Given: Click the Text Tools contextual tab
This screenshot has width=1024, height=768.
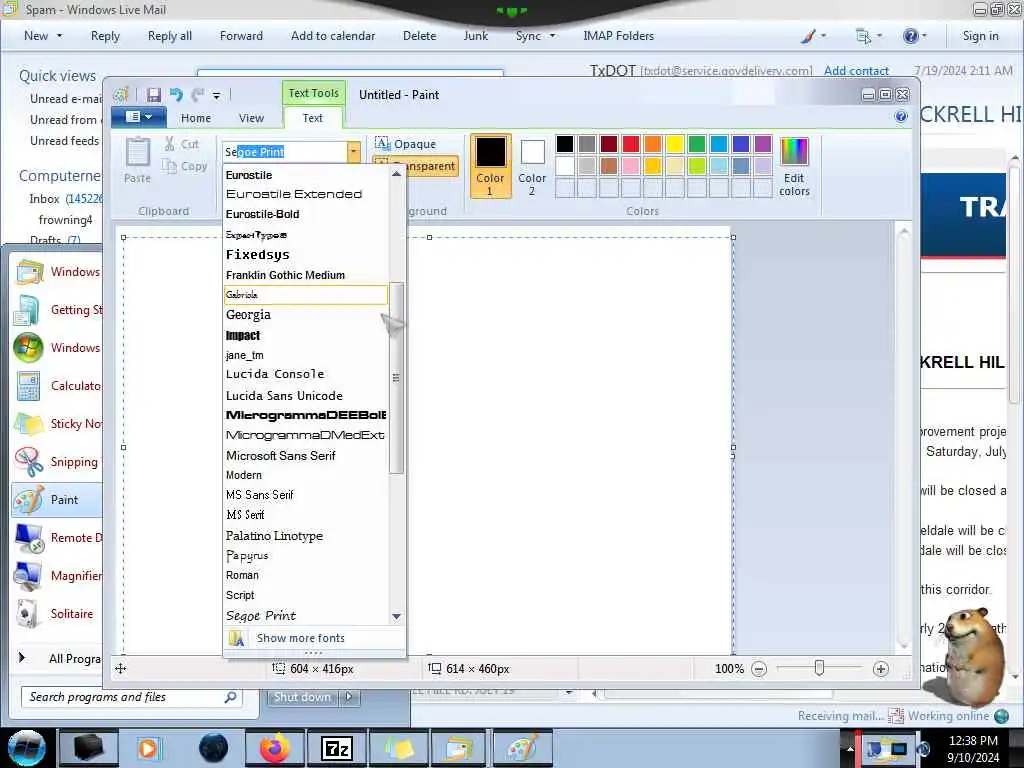Looking at the screenshot, I should 313,93.
